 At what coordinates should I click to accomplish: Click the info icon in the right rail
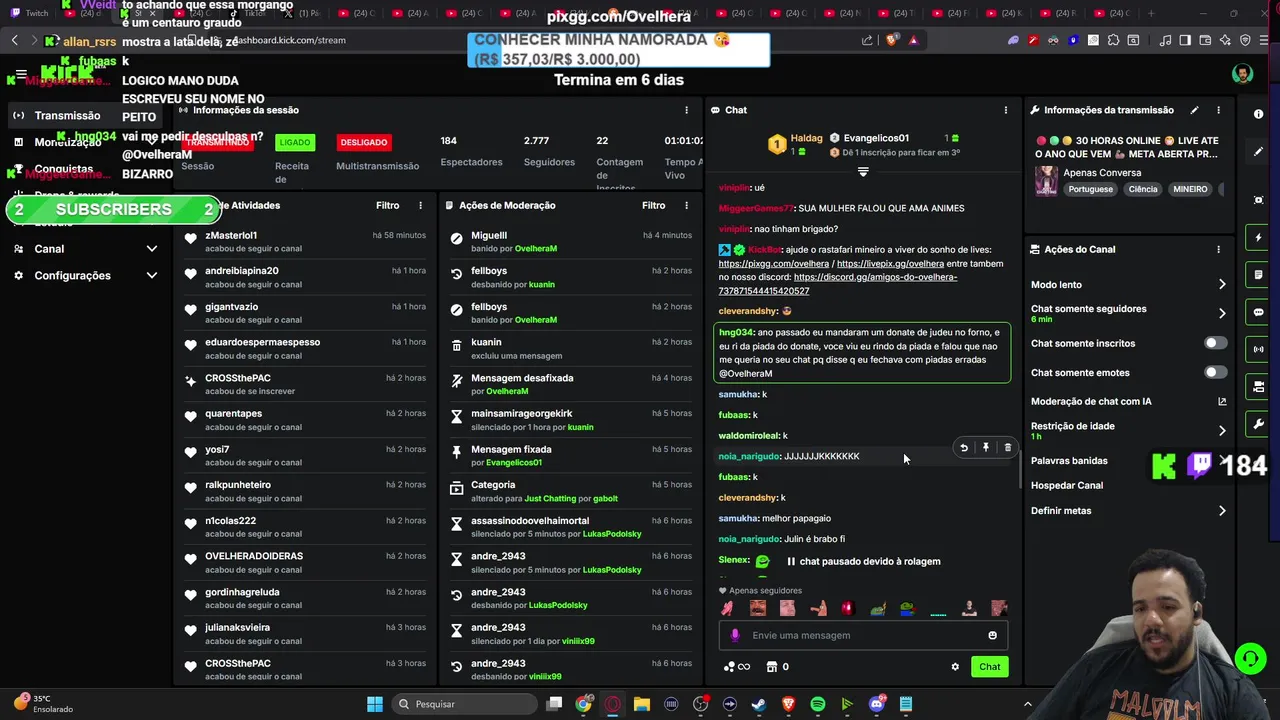(1258, 114)
